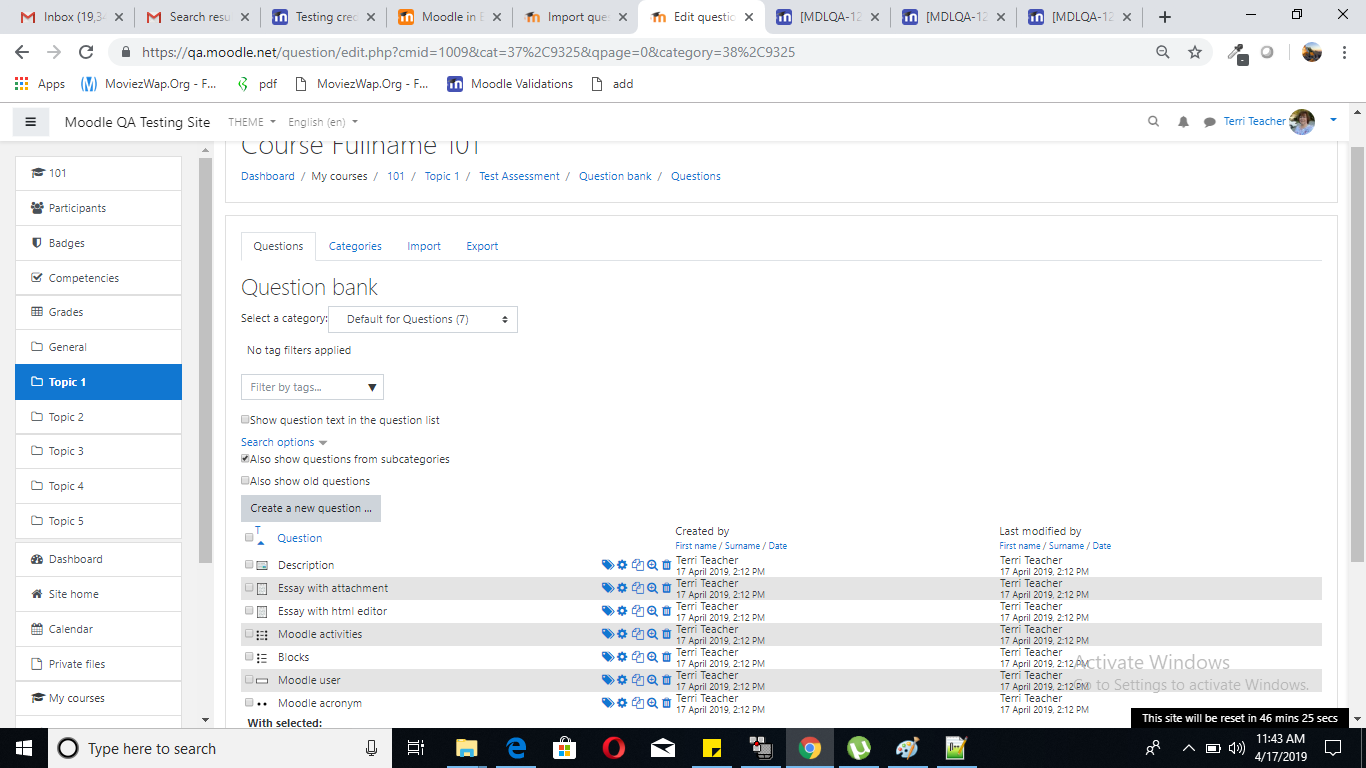
Task: Open Test Assessment breadcrumb link
Action: click(x=519, y=176)
